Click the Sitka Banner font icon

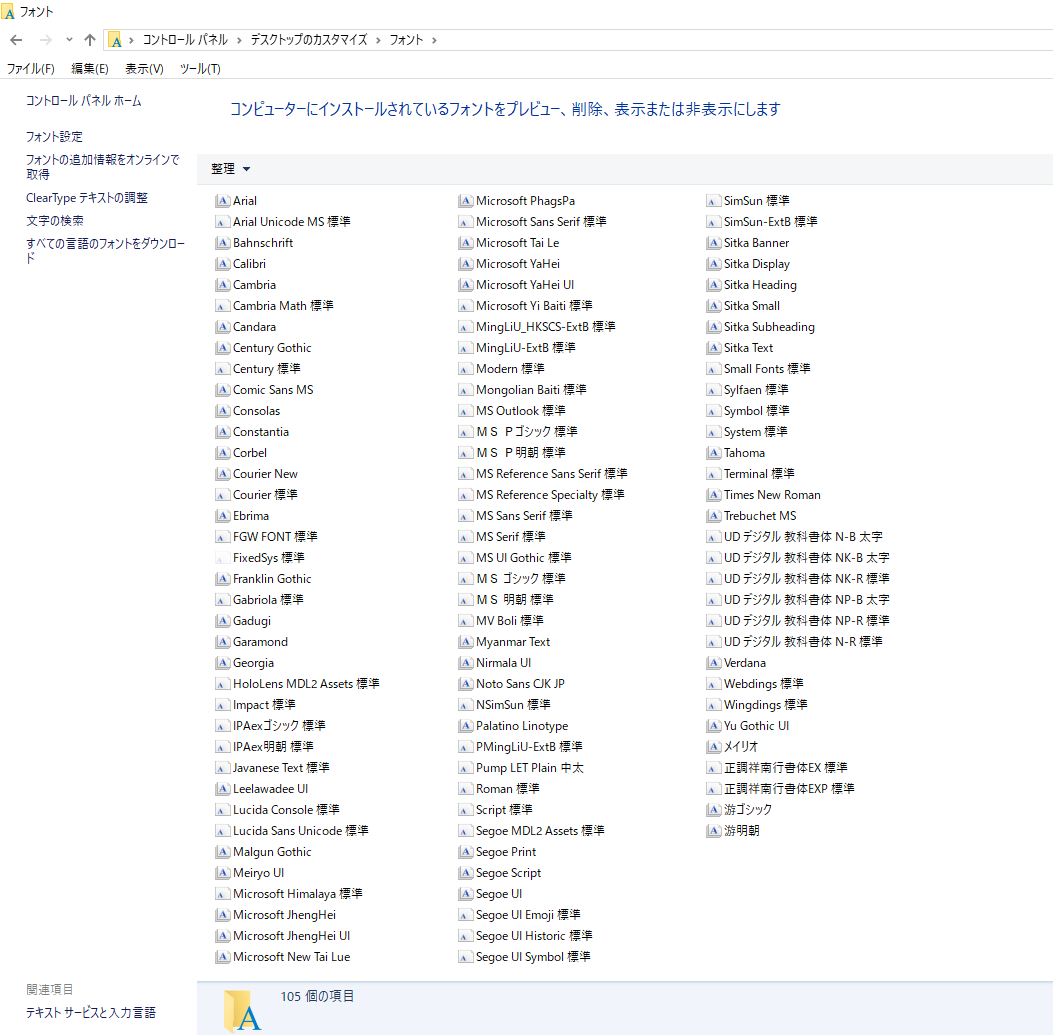(714, 242)
